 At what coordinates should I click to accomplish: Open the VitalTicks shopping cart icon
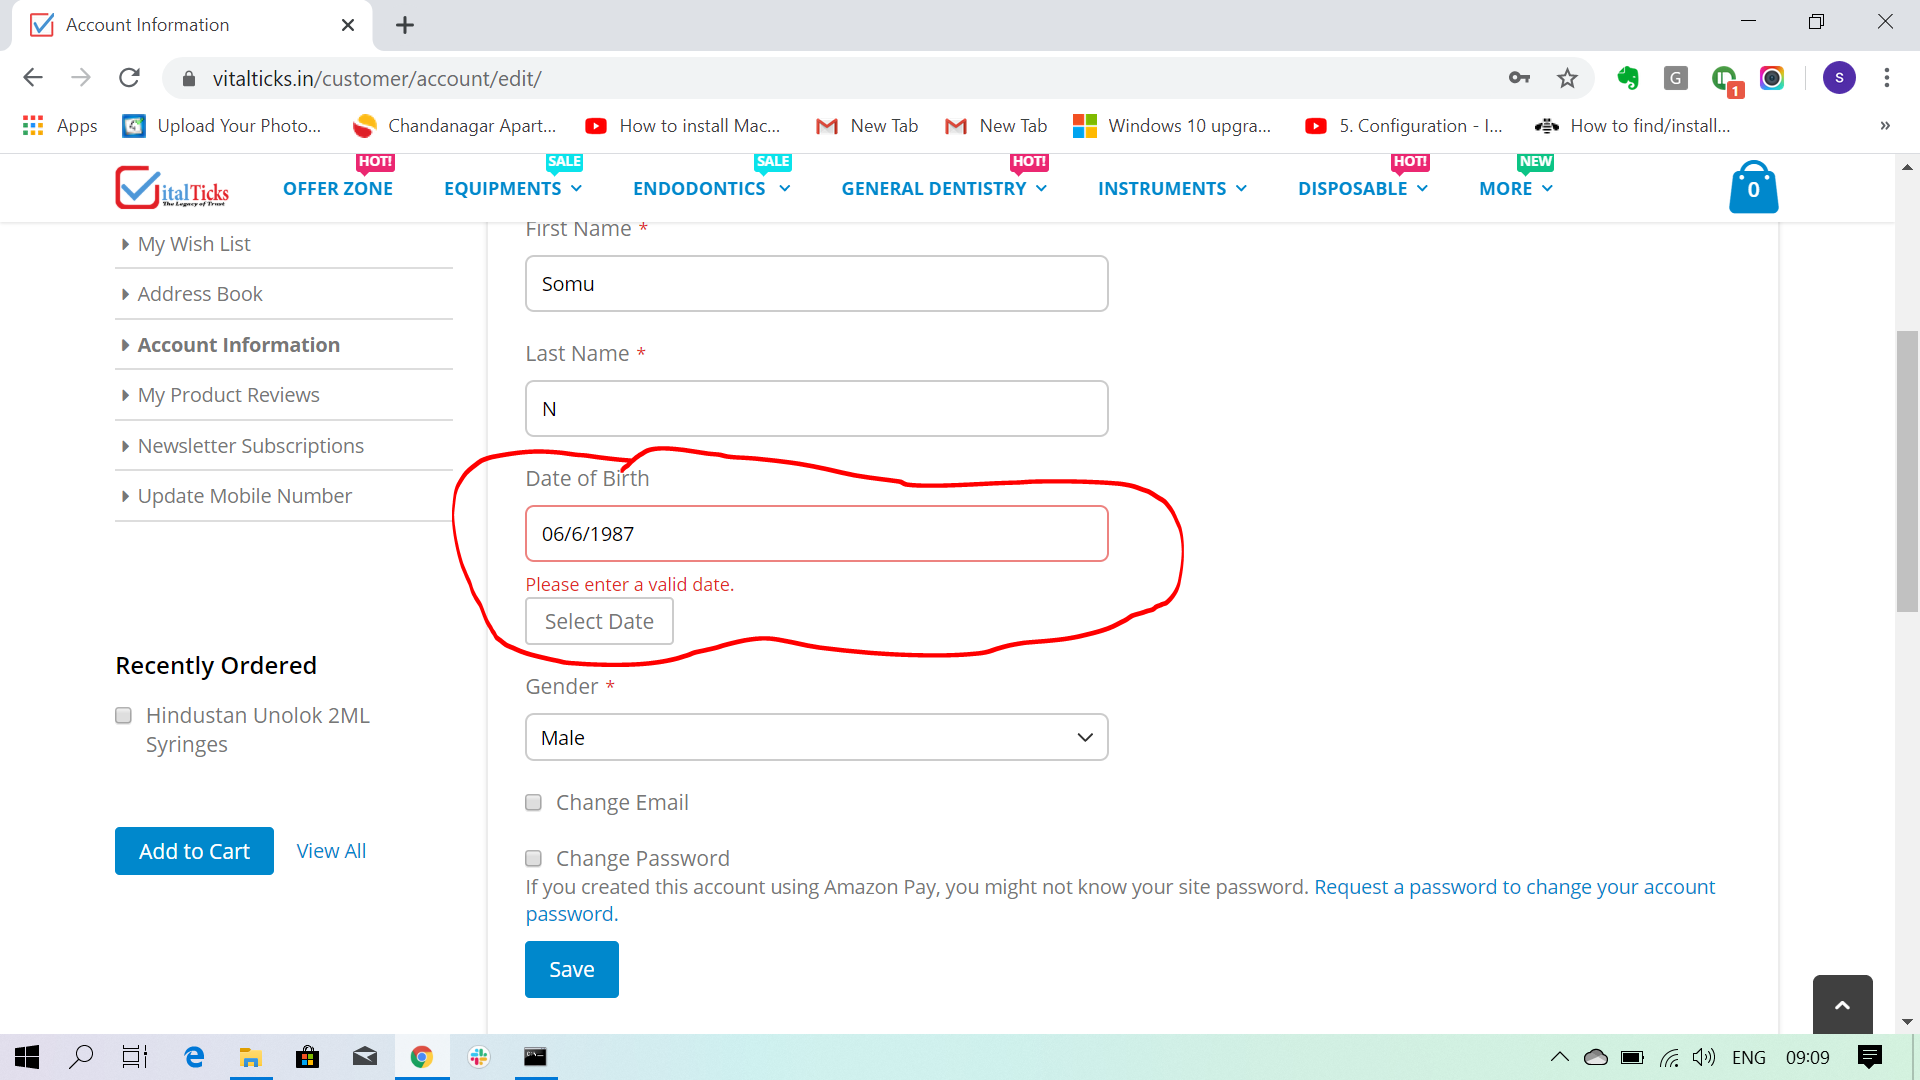click(x=1753, y=187)
